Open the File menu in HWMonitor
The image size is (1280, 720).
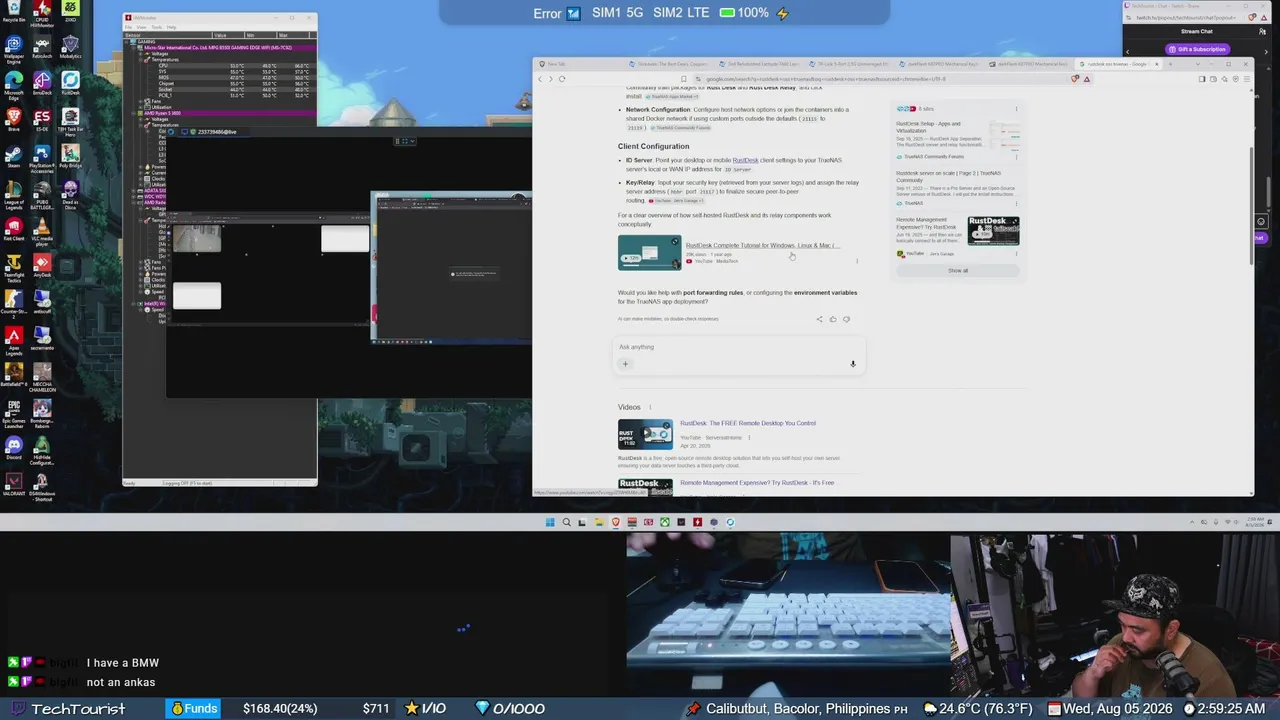tap(128, 27)
